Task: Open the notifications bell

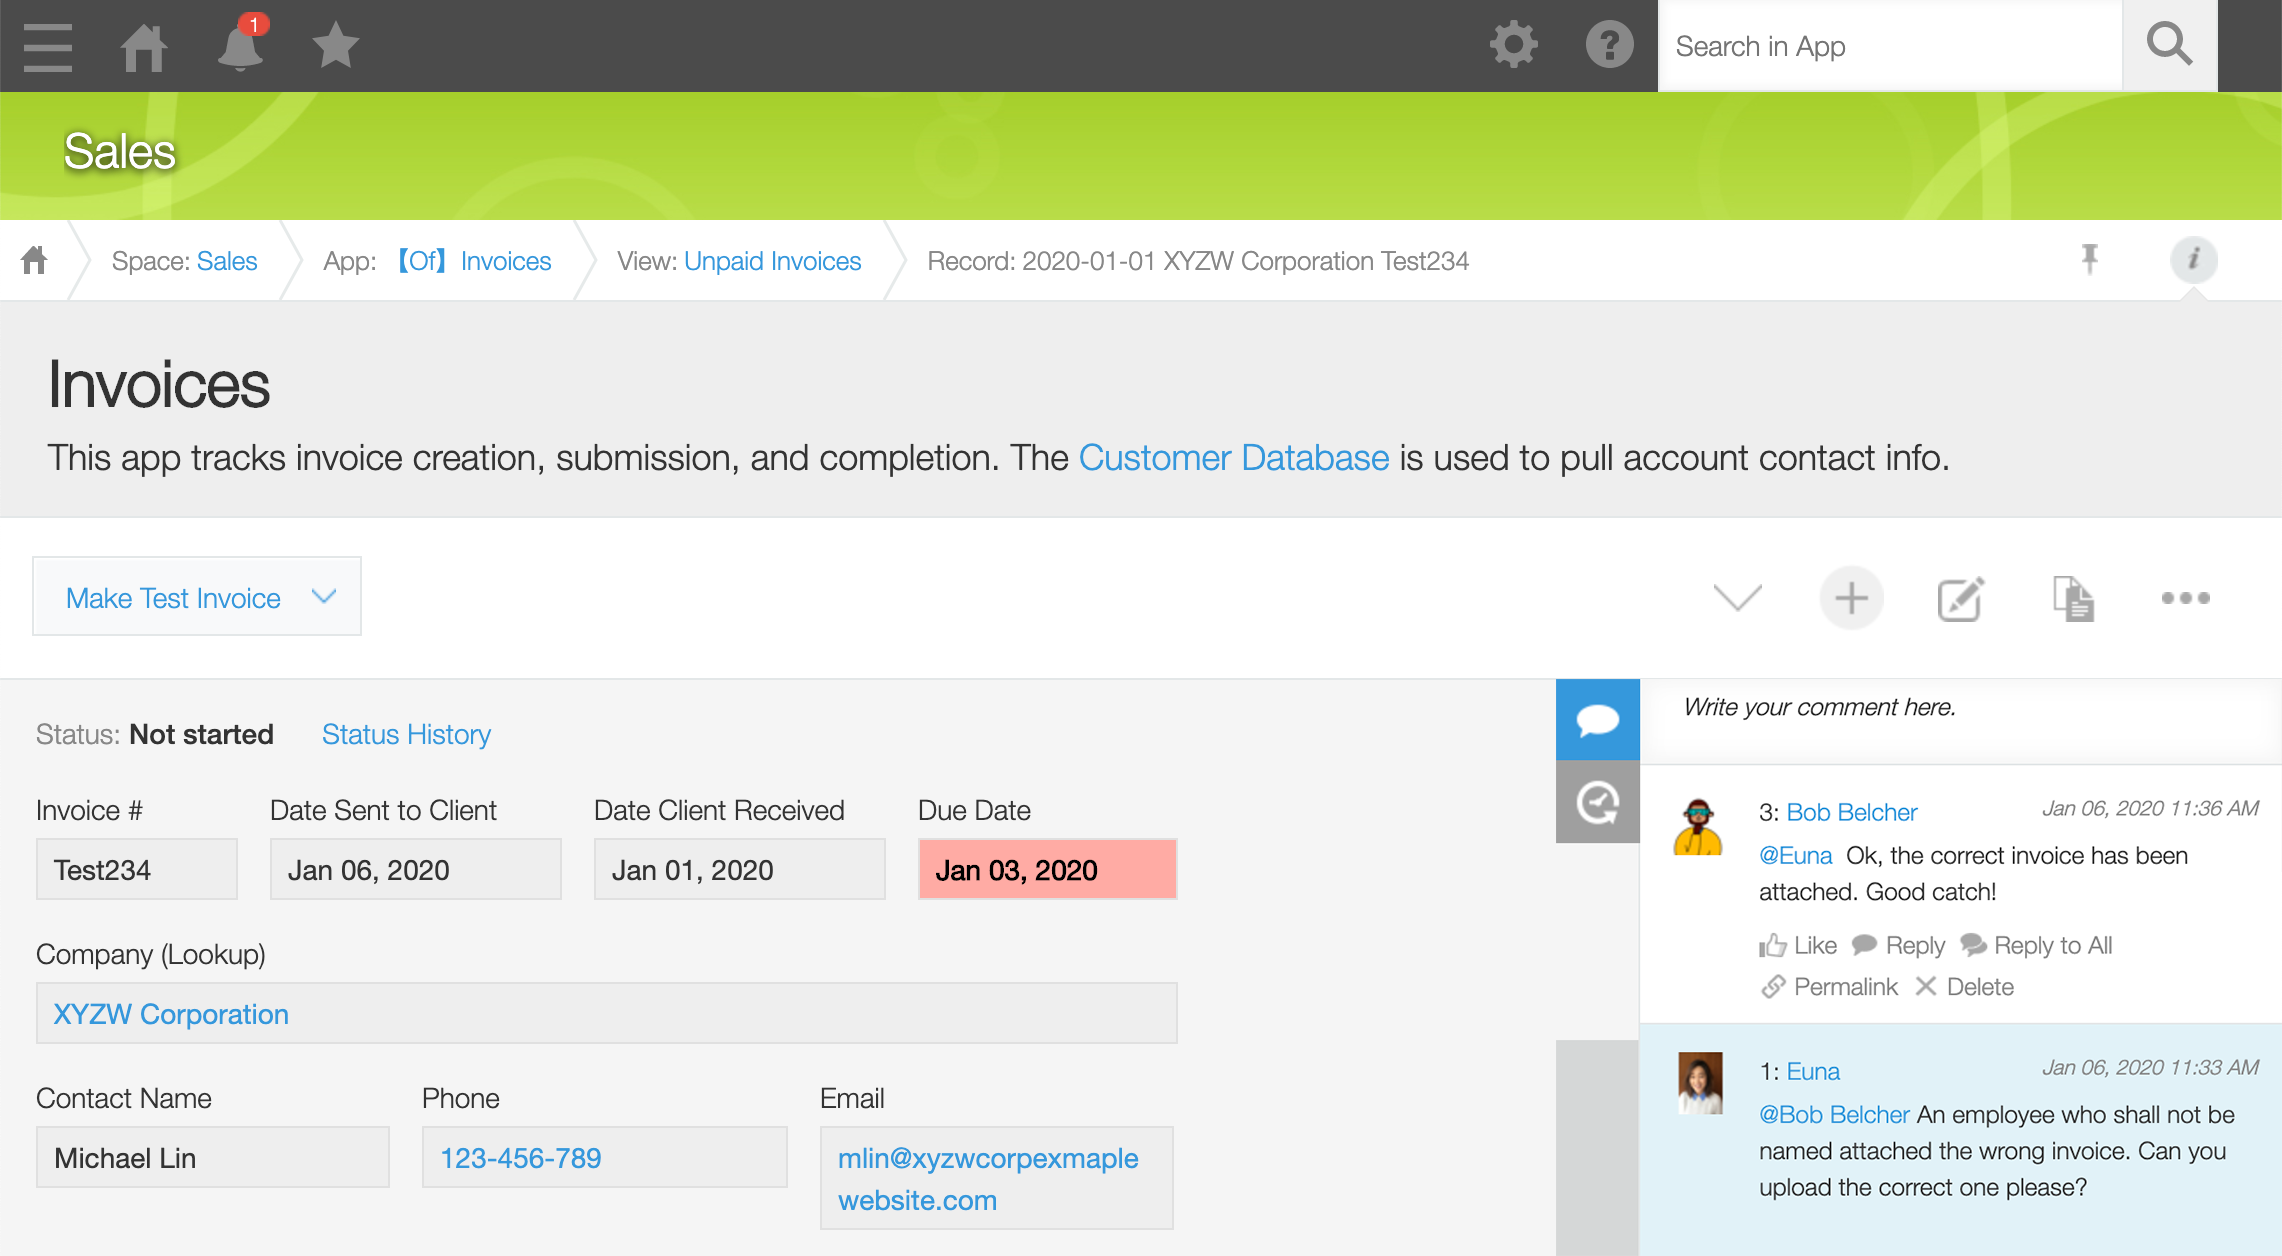Action: tap(238, 46)
